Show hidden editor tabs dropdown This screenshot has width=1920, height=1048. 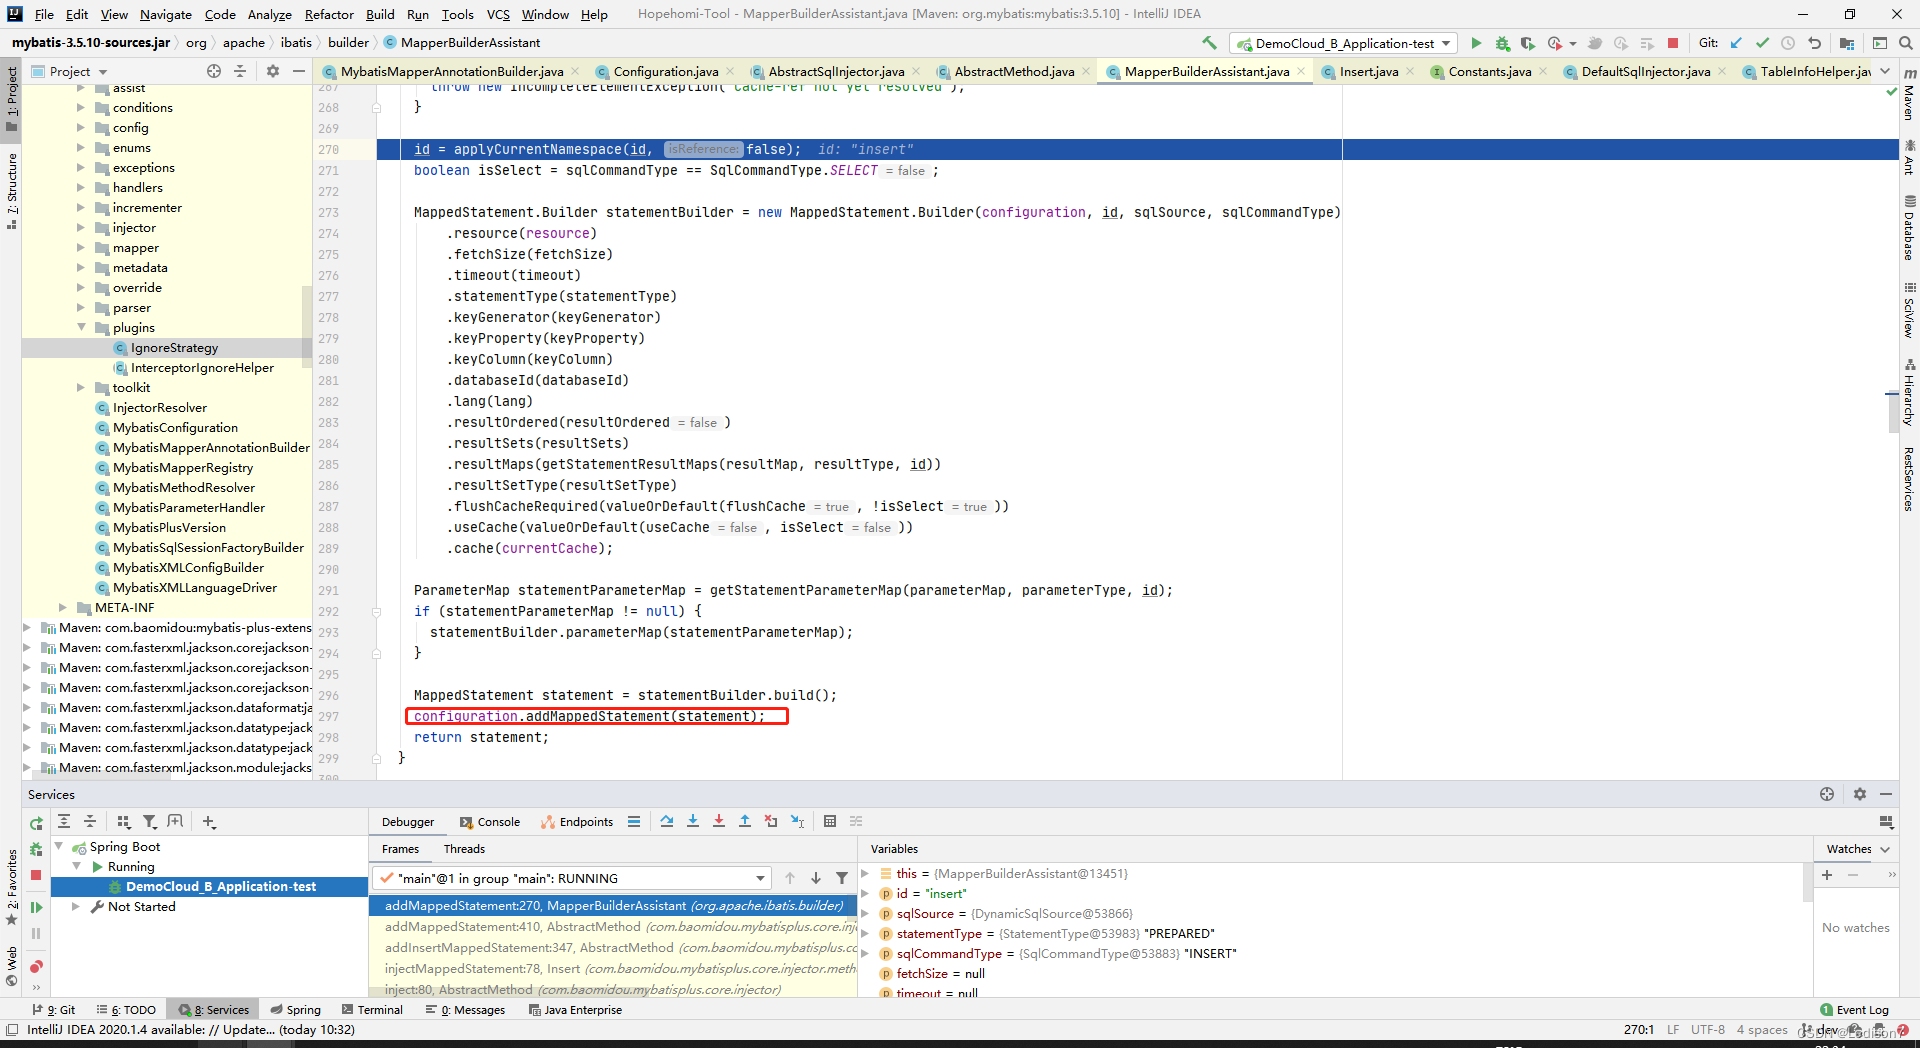1885,71
